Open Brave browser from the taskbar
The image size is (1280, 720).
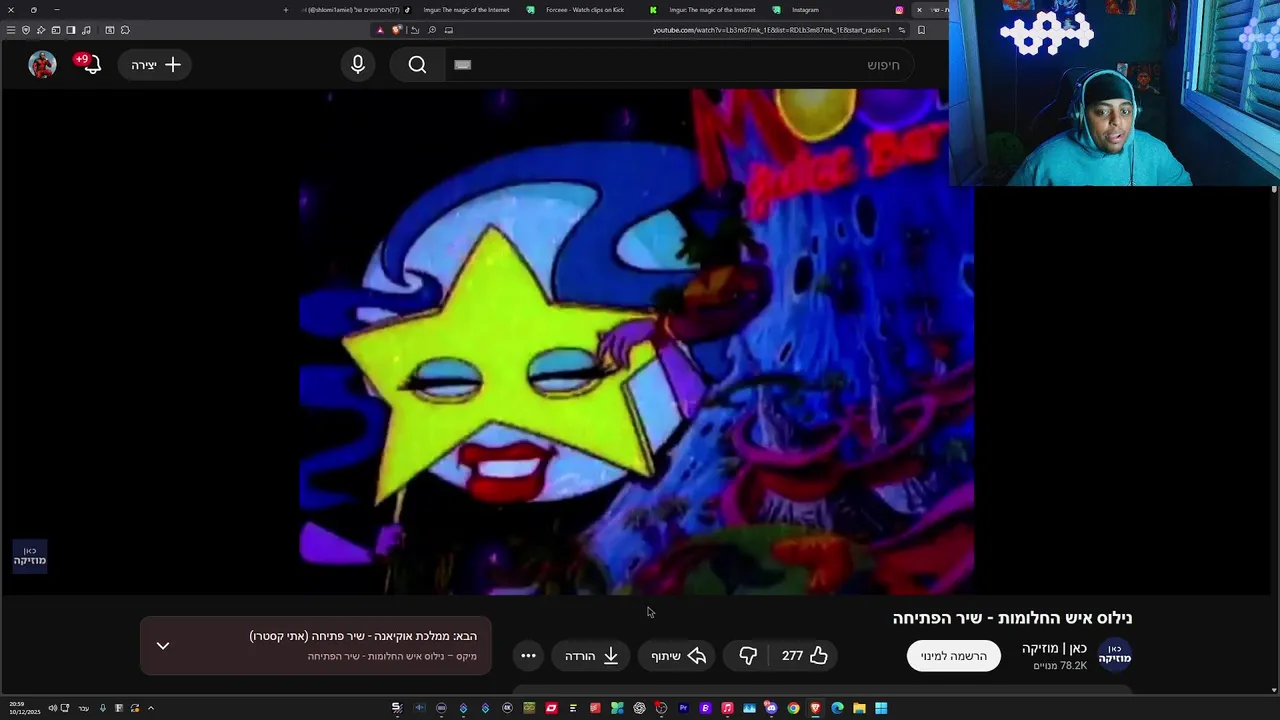tap(815, 708)
